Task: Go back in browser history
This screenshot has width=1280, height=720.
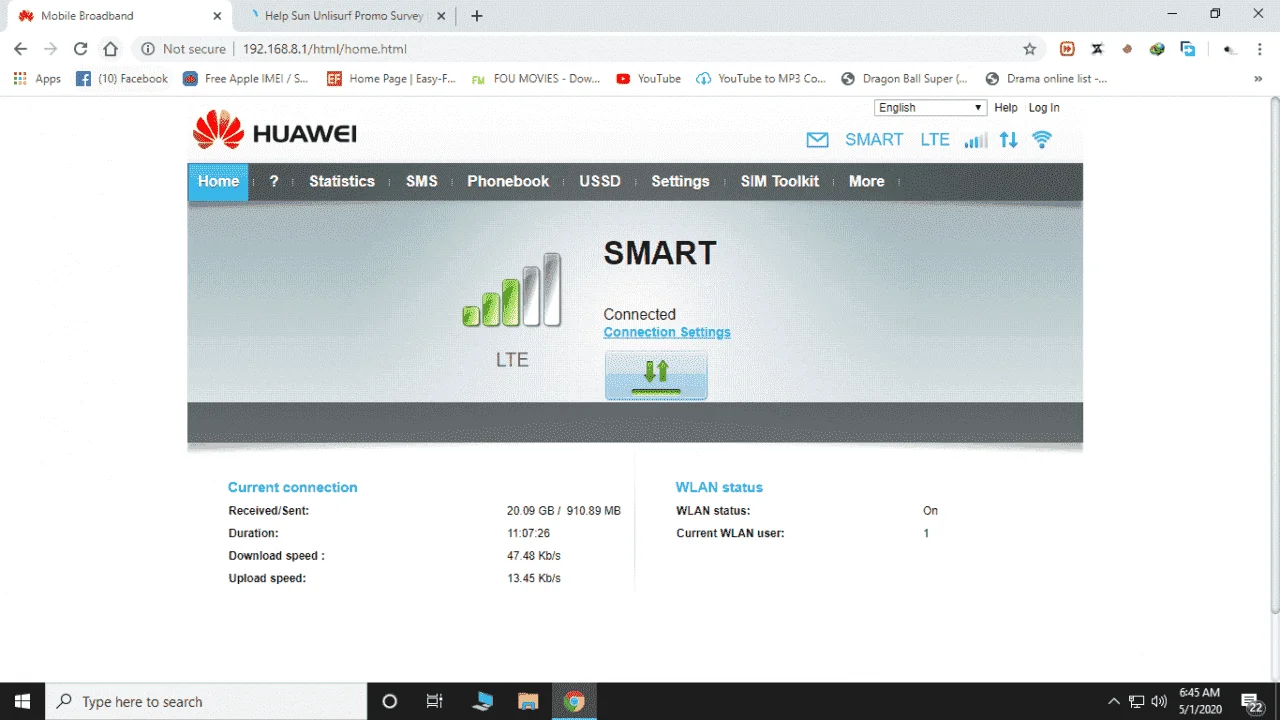Action: click(x=21, y=49)
